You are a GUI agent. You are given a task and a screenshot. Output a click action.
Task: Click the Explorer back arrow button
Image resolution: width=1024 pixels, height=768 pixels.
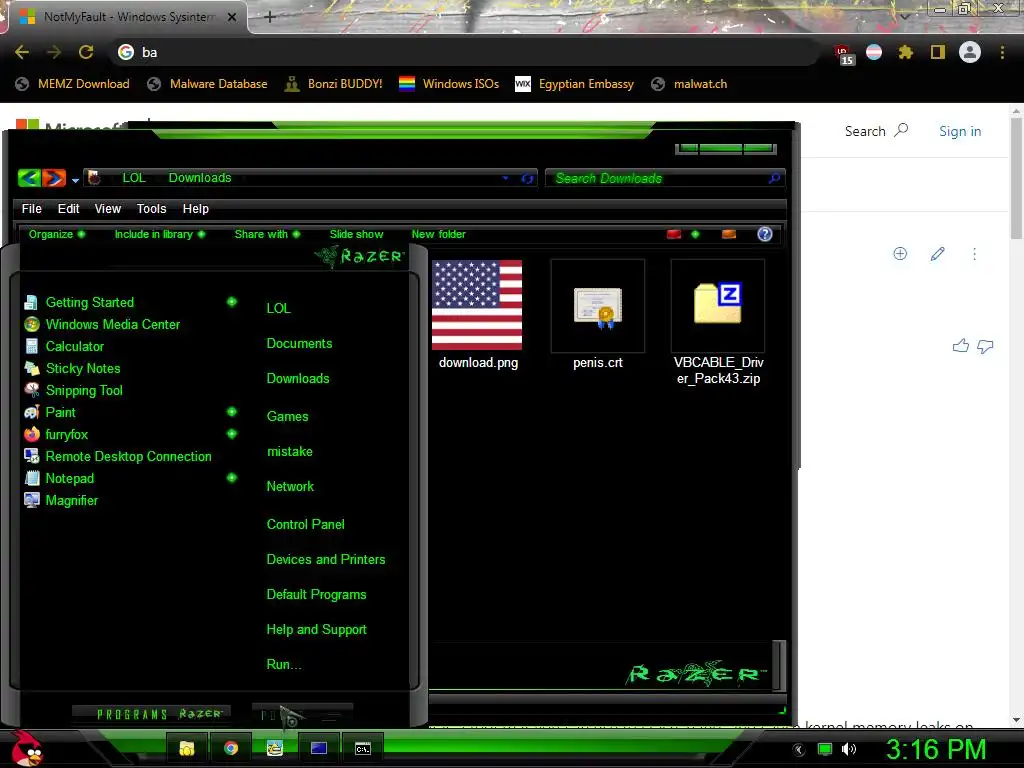tap(29, 178)
